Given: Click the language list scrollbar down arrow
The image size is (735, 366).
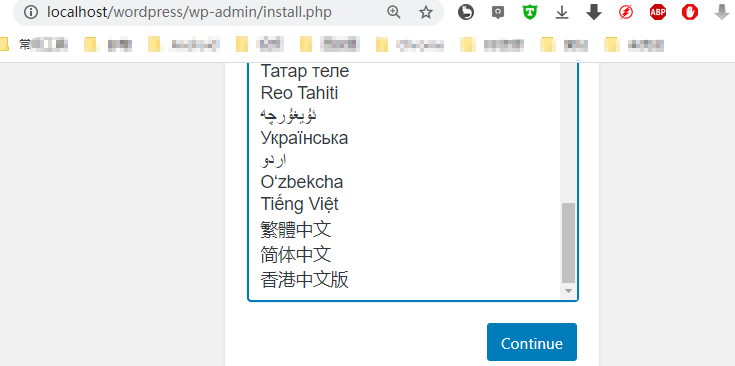Looking at the screenshot, I should coord(569,291).
